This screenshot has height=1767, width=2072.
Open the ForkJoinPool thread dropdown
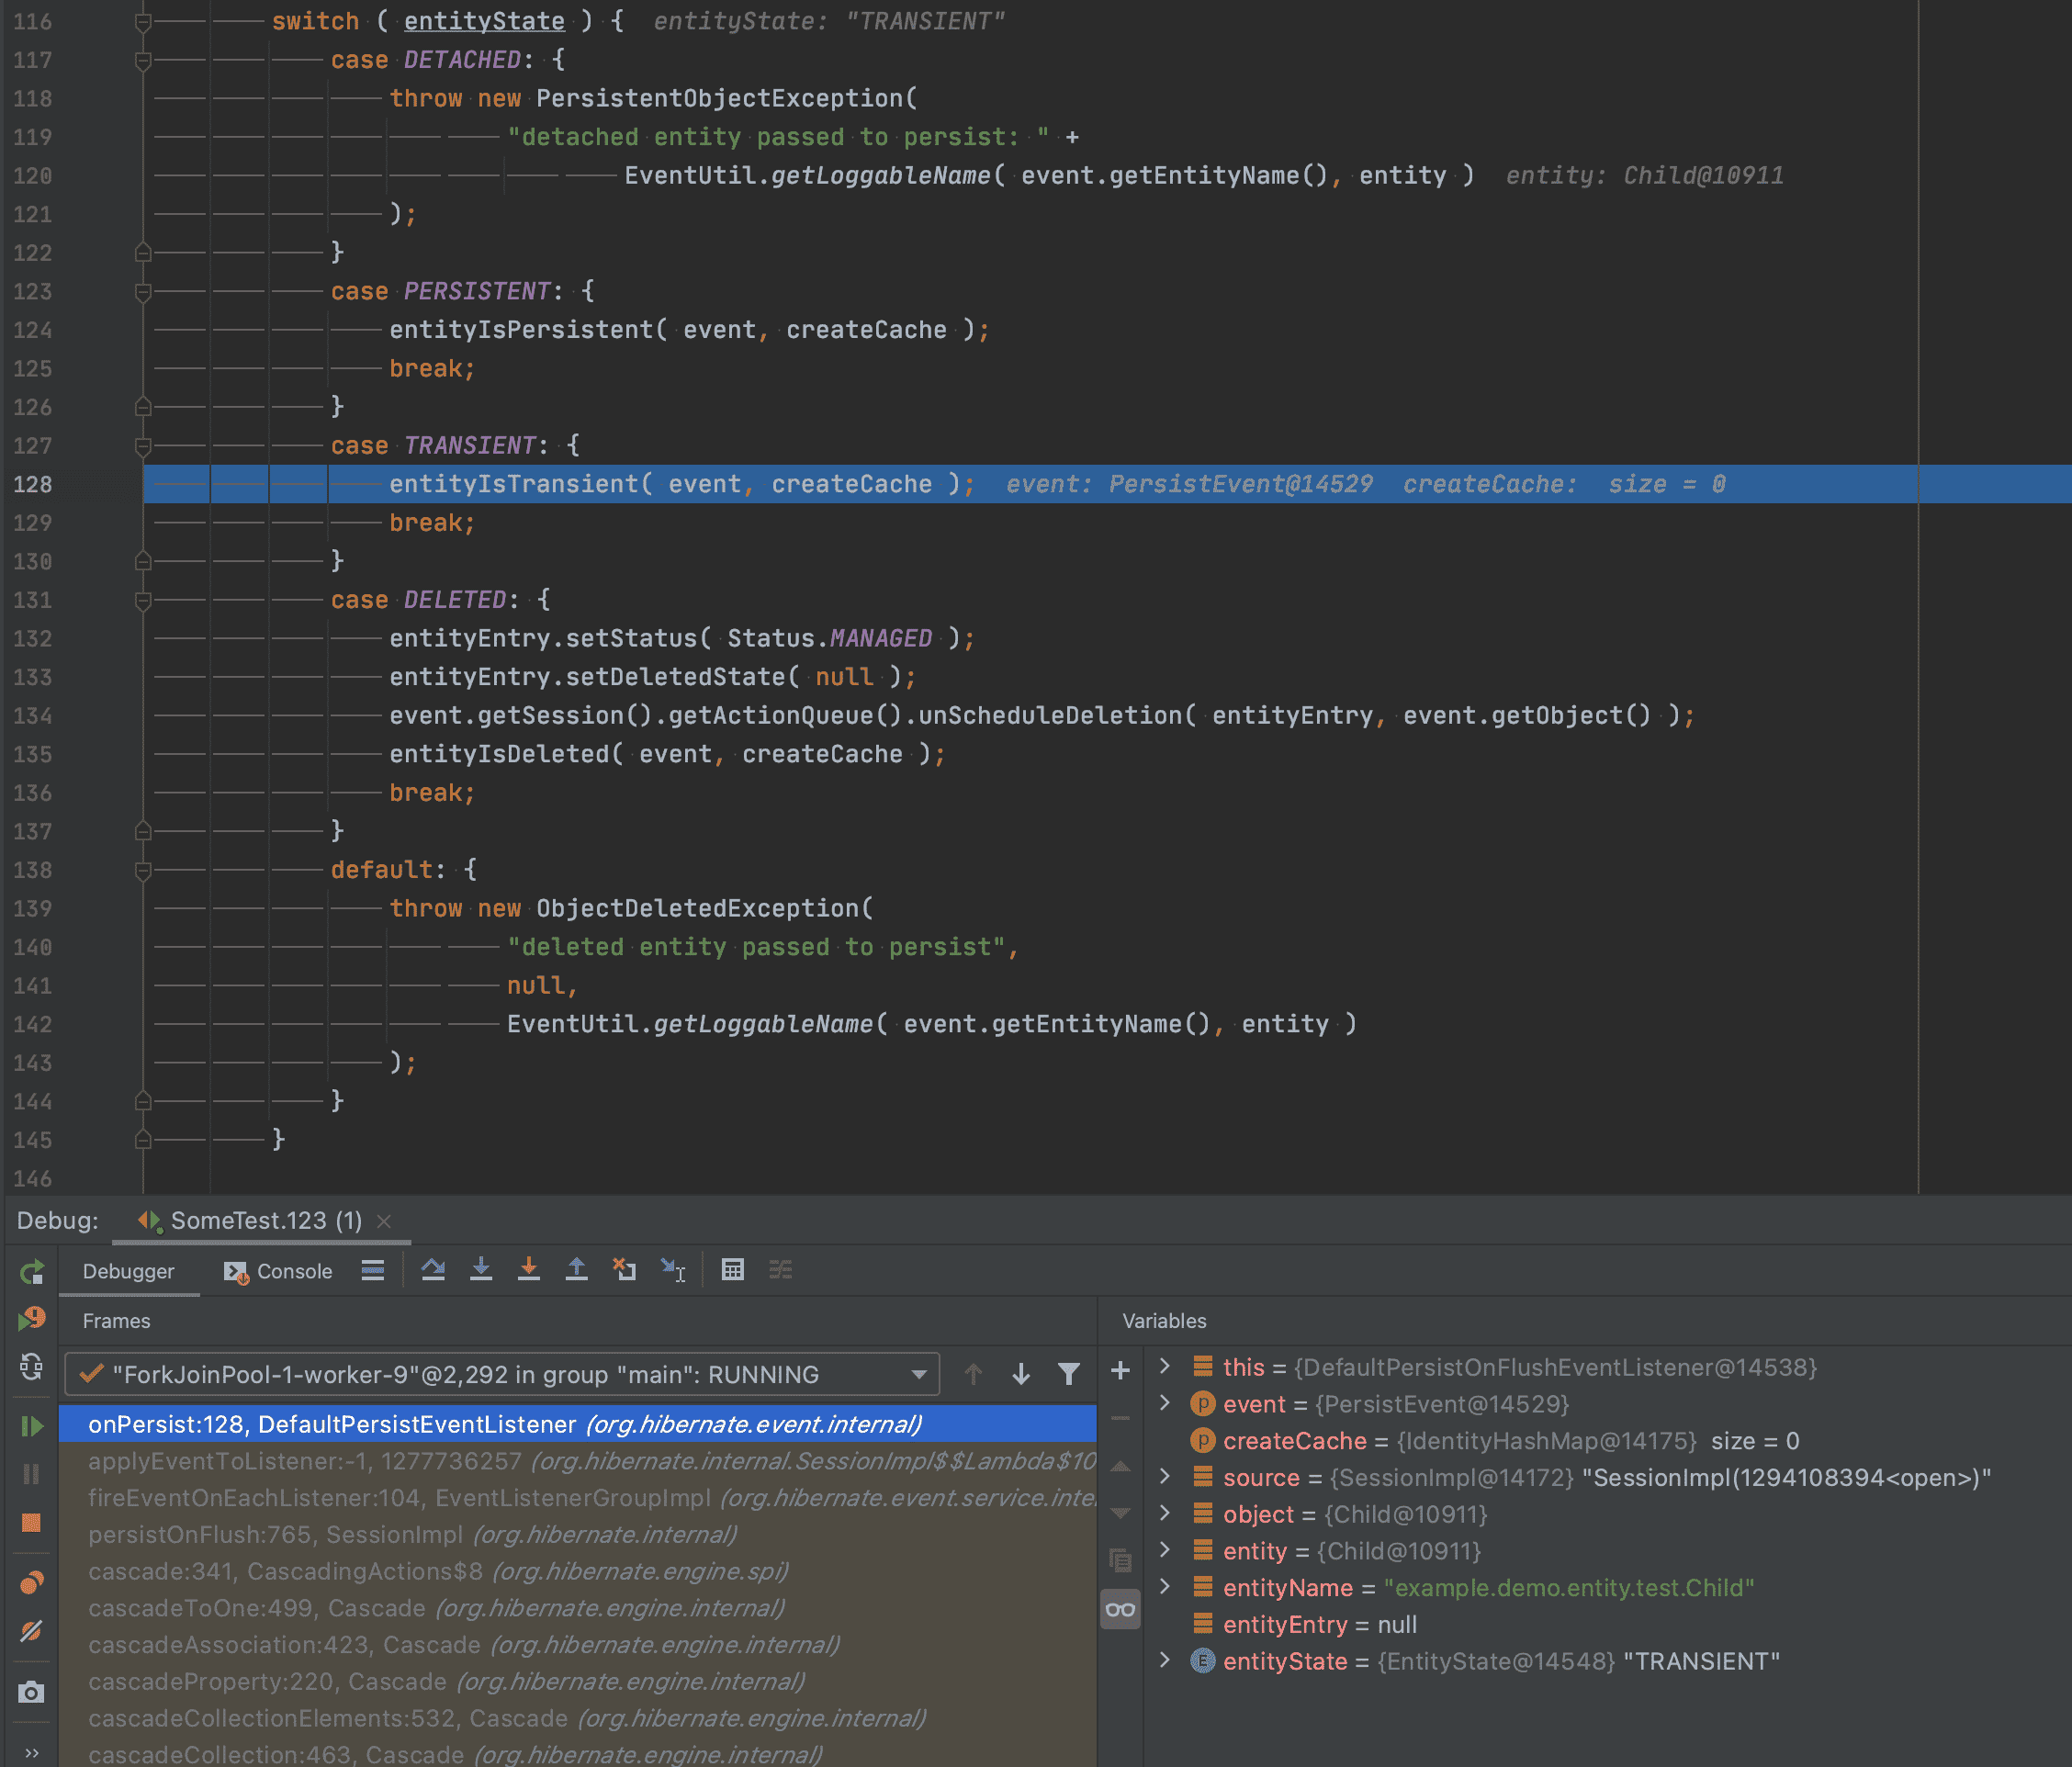(502, 1375)
